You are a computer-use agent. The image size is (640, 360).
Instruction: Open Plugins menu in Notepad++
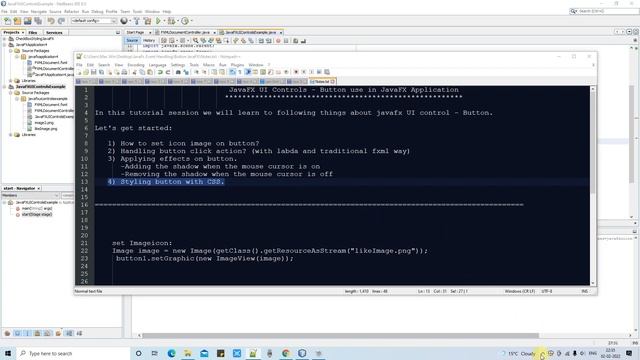tap(237, 65)
